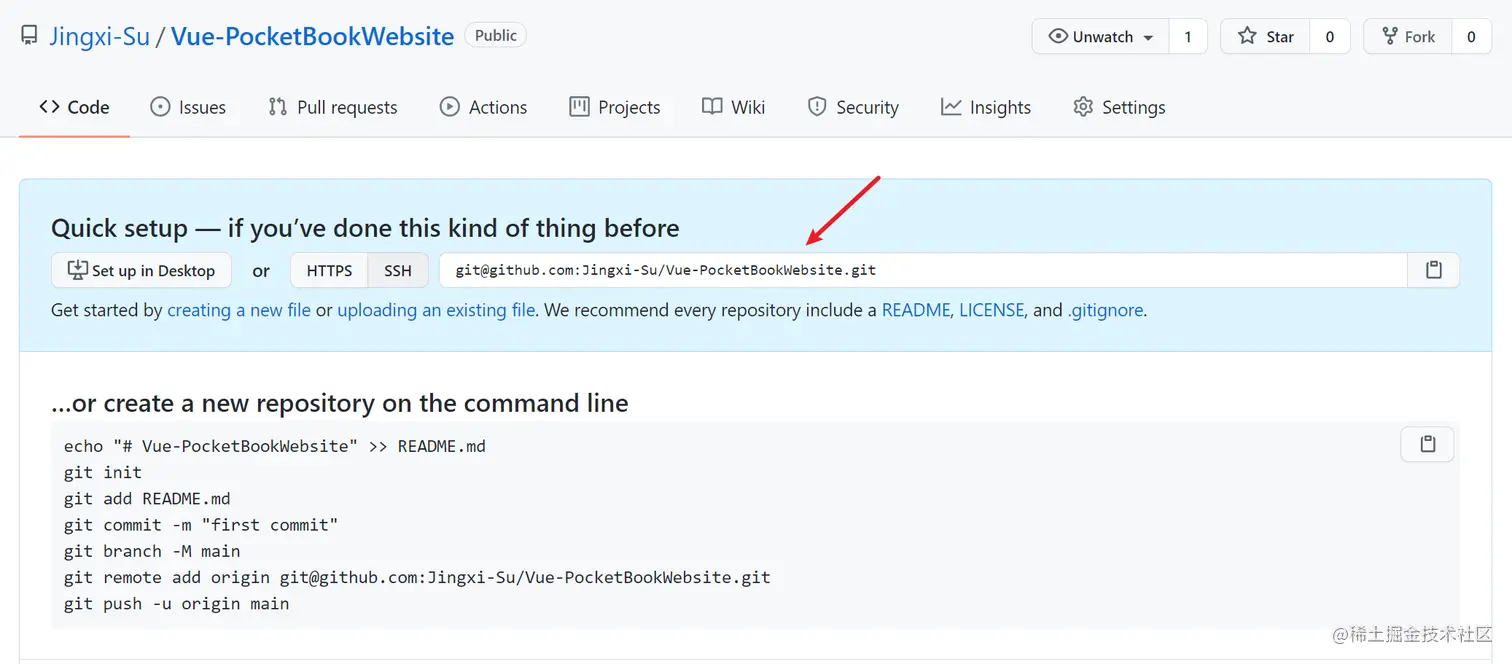
Task: Copy the SSH repository URL clipboard icon
Action: click(1433, 270)
